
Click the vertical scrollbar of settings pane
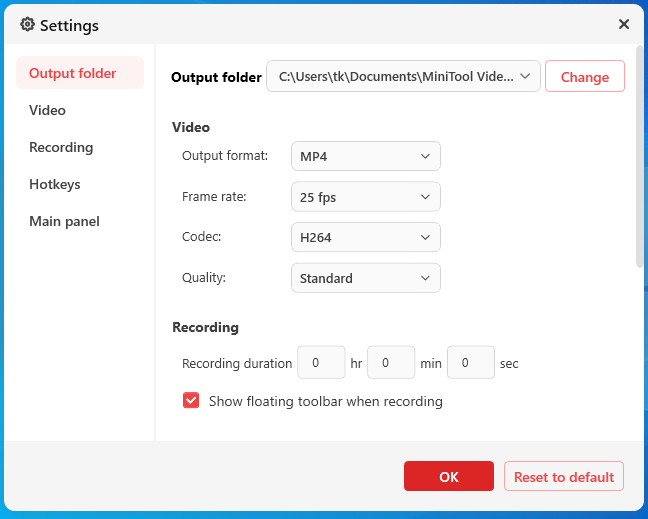pyautogui.click(x=640, y=157)
